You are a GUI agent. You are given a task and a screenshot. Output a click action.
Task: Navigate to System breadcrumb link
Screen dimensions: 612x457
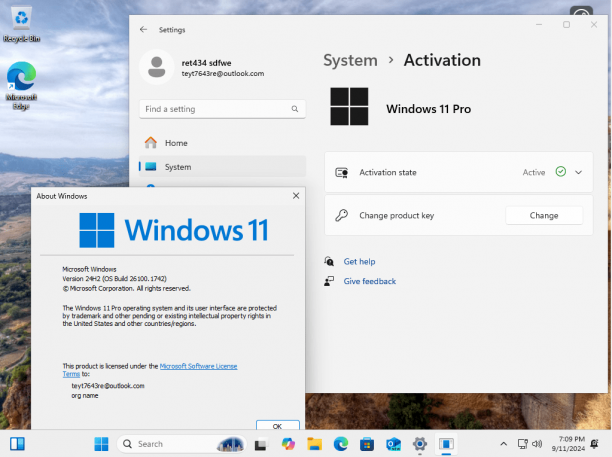tap(350, 60)
